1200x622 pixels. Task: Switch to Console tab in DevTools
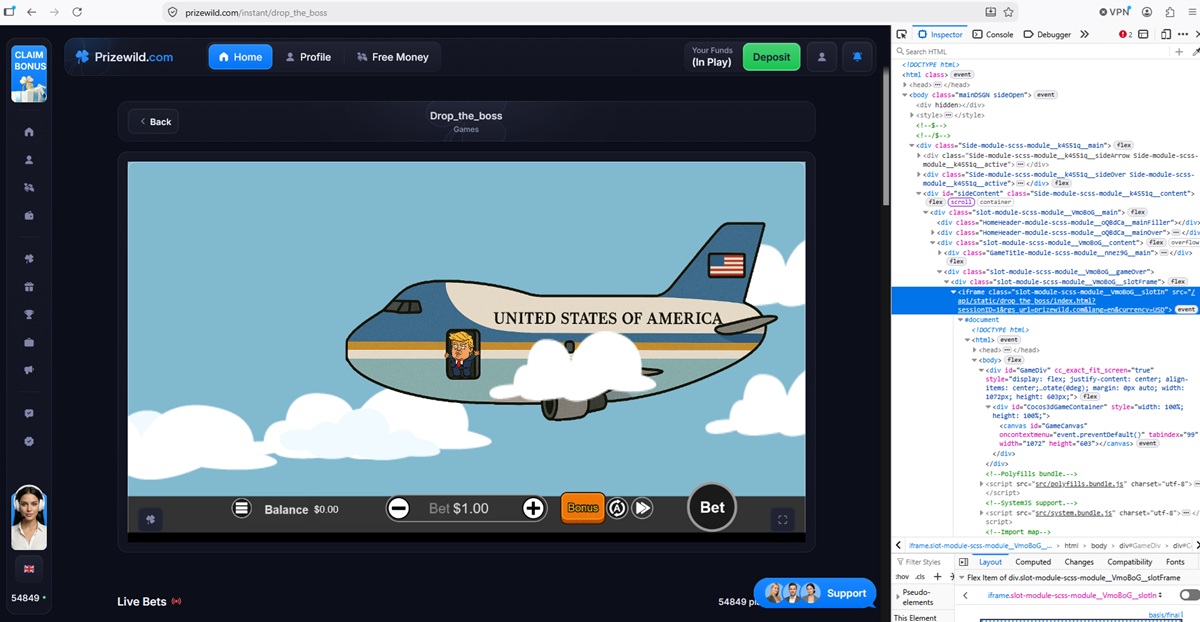(x=993, y=34)
